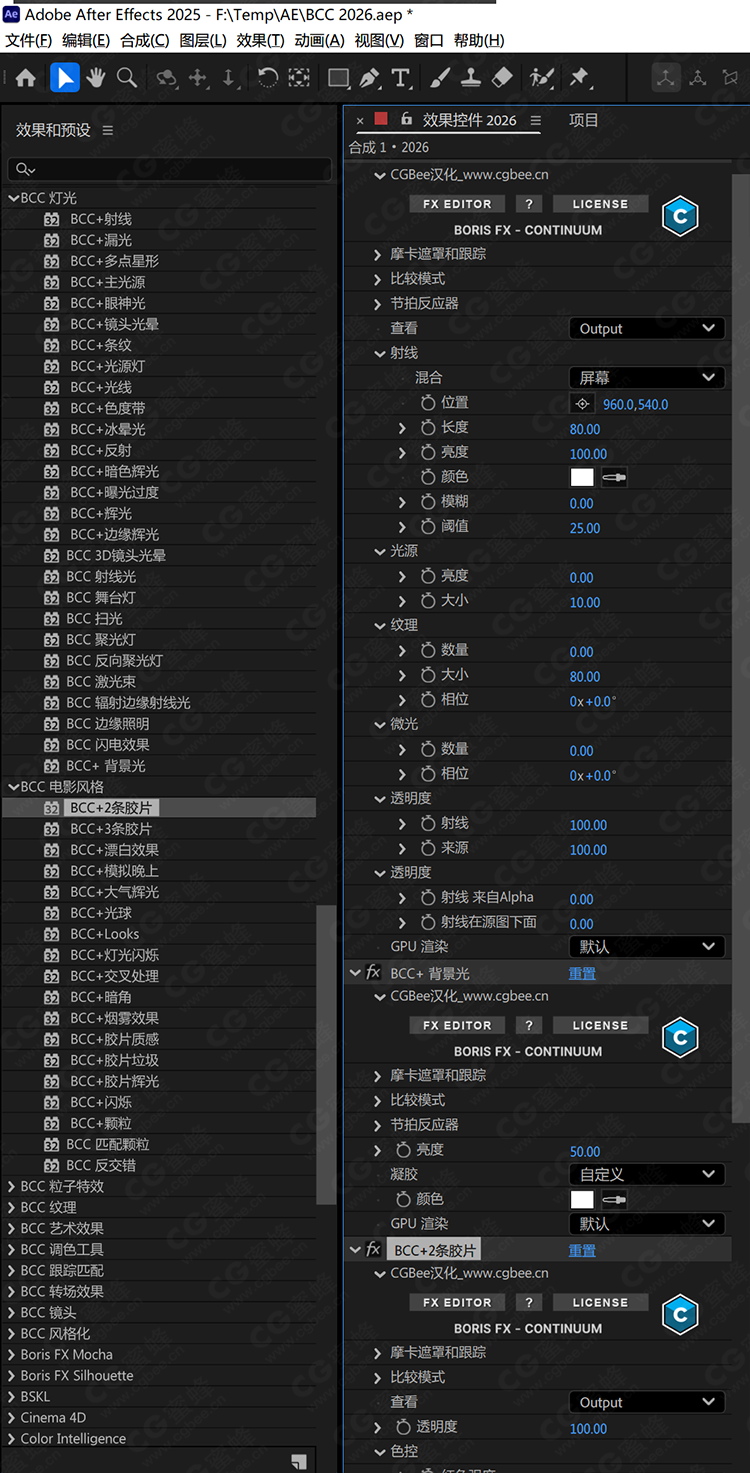This screenshot has height=1473, width=750.
Task: Click the 效果和预设 list scrollbar
Action: click(x=326, y=1054)
